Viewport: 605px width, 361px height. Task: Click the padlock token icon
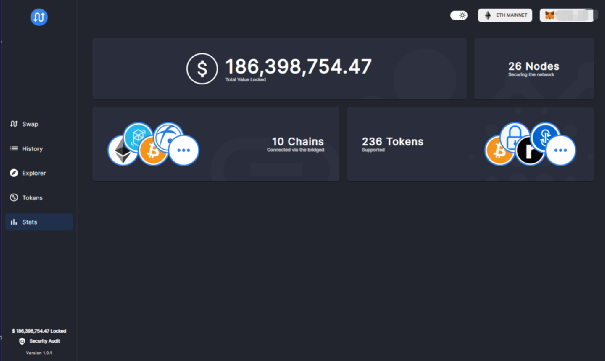pyautogui.click(x=515, y=136)
